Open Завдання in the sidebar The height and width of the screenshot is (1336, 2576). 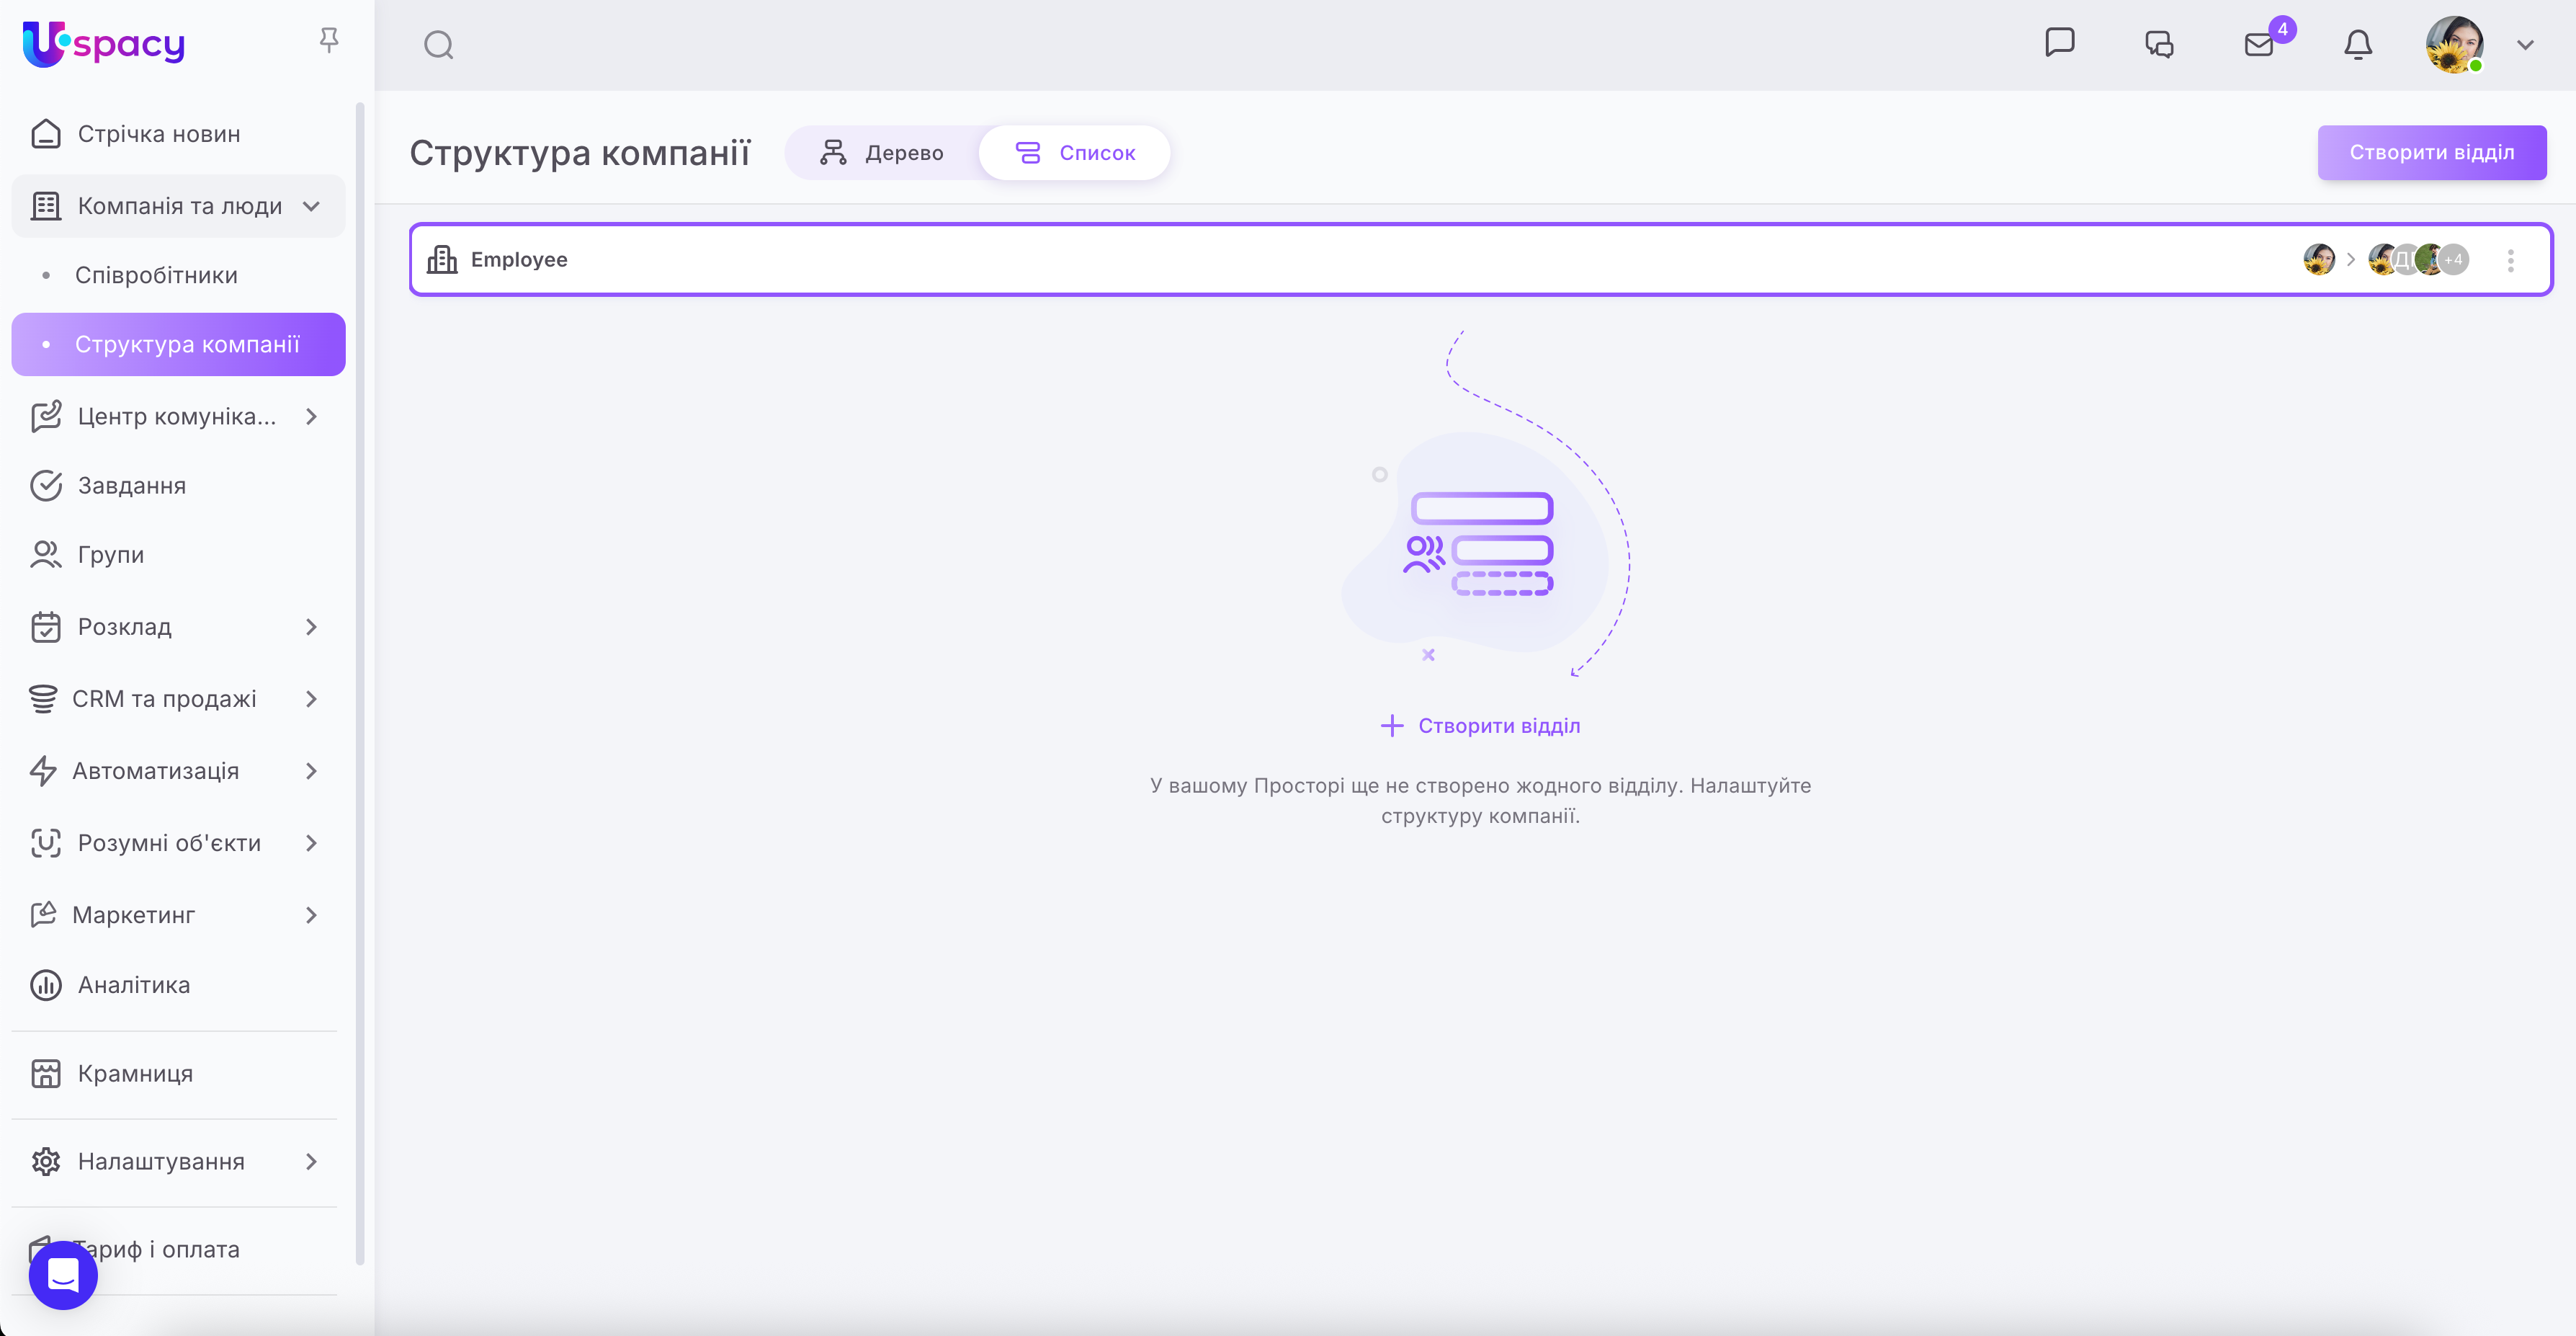click(132, 485)
